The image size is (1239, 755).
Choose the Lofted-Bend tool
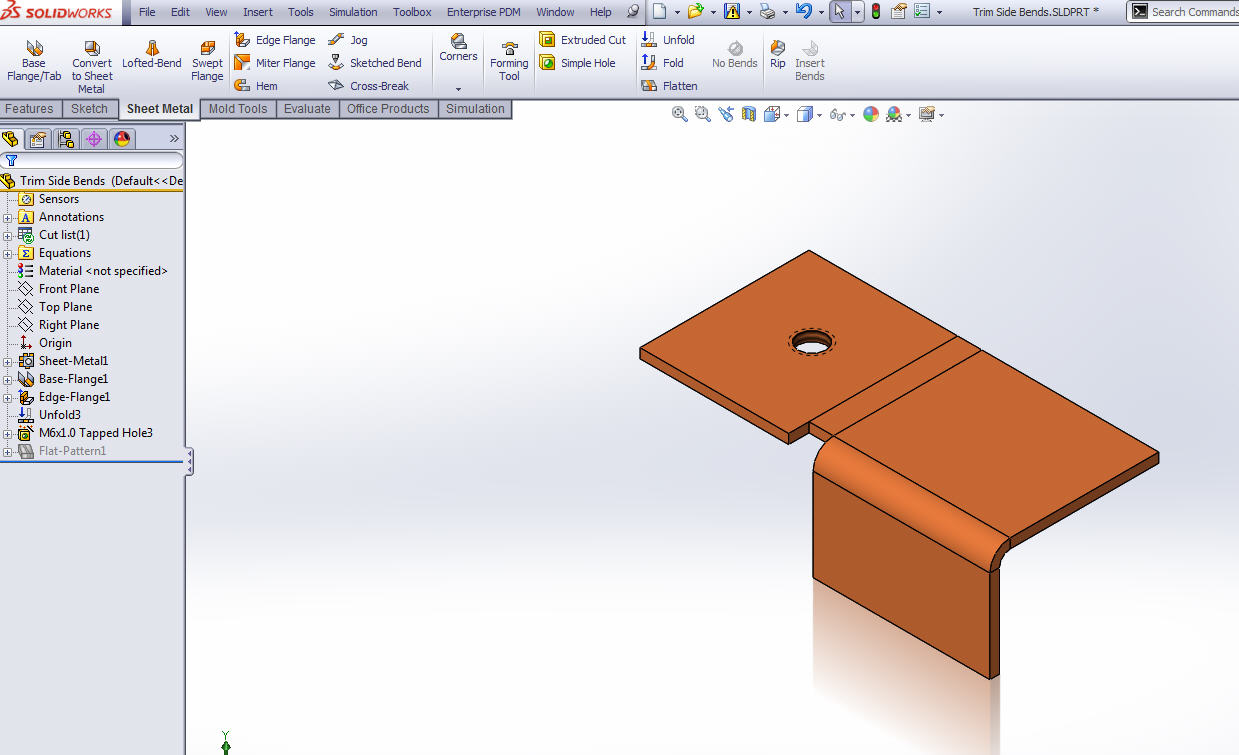(x=152, y=54)
